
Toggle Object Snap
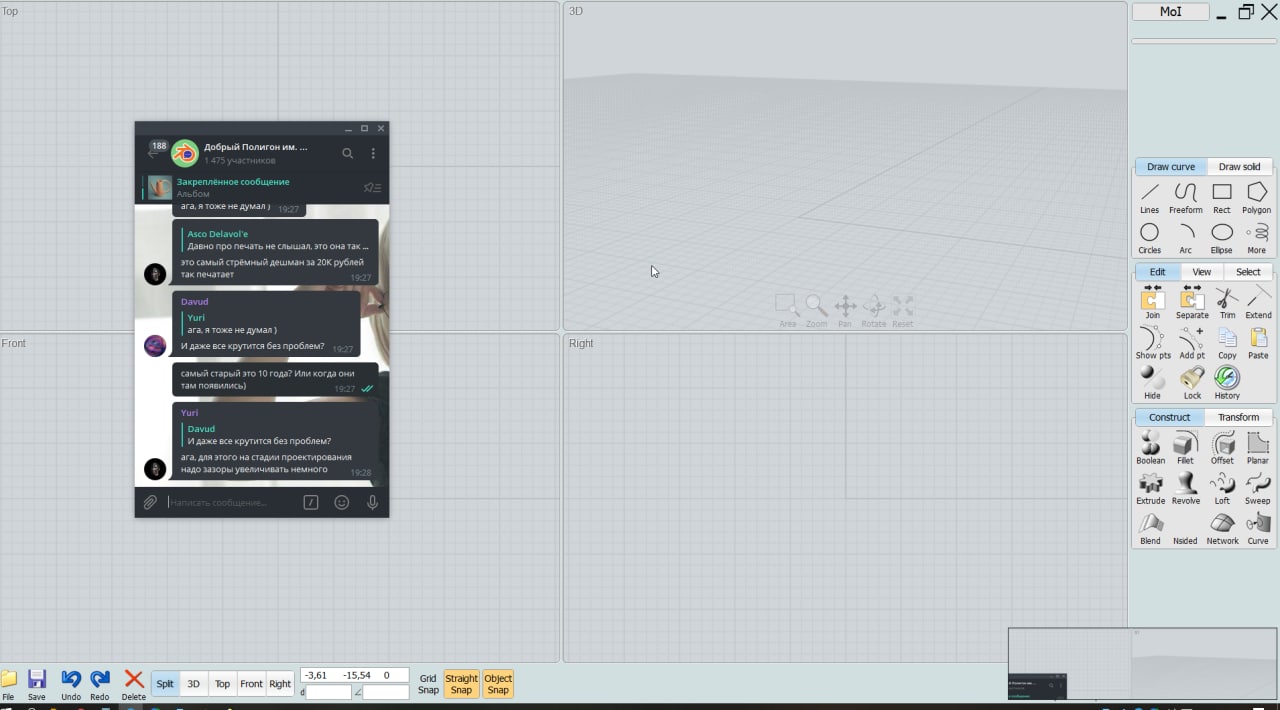pos(498,684)
